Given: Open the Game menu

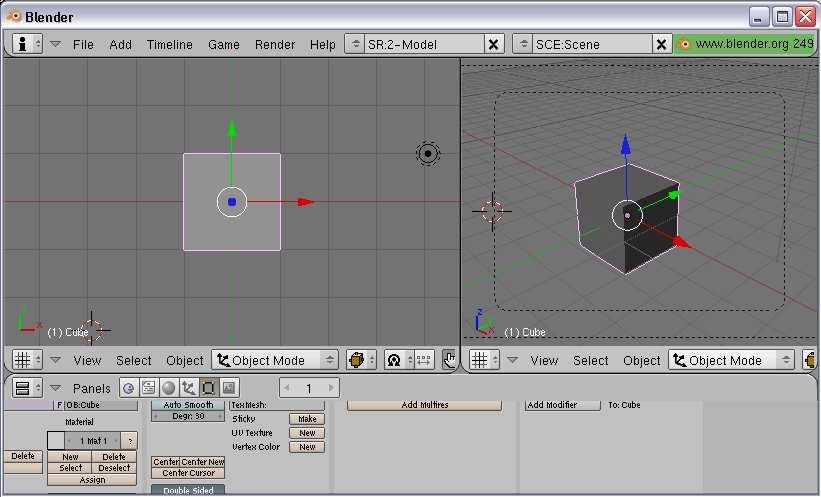Looking at the screenshot, I should pos(224,45).
